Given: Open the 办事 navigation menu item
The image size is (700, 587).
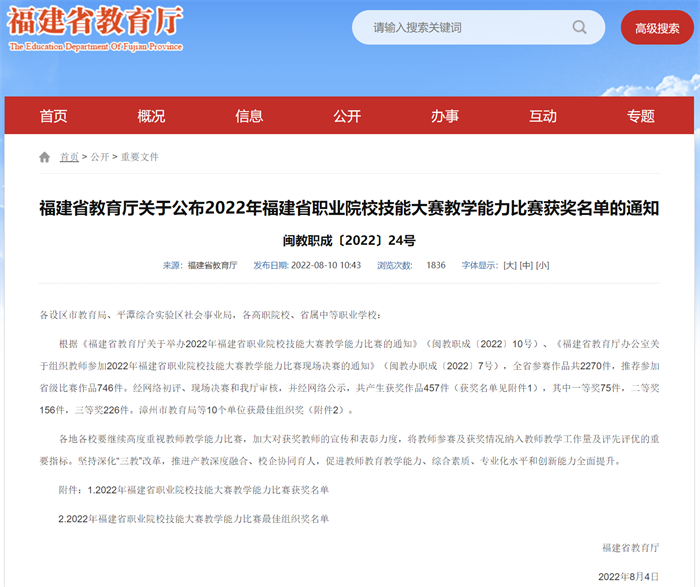Looking at the screenshot, I should tap(445, 116).
